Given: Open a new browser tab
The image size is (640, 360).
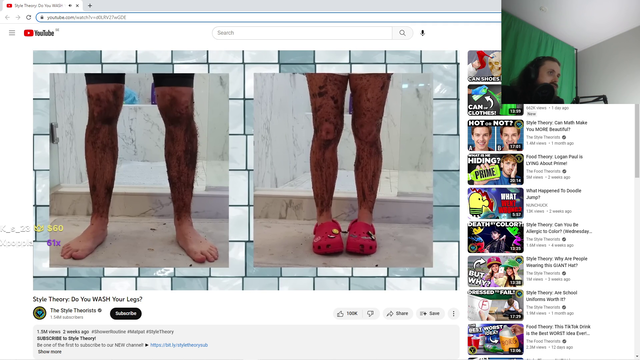Looking at the screenshot, I should [90, 6].
